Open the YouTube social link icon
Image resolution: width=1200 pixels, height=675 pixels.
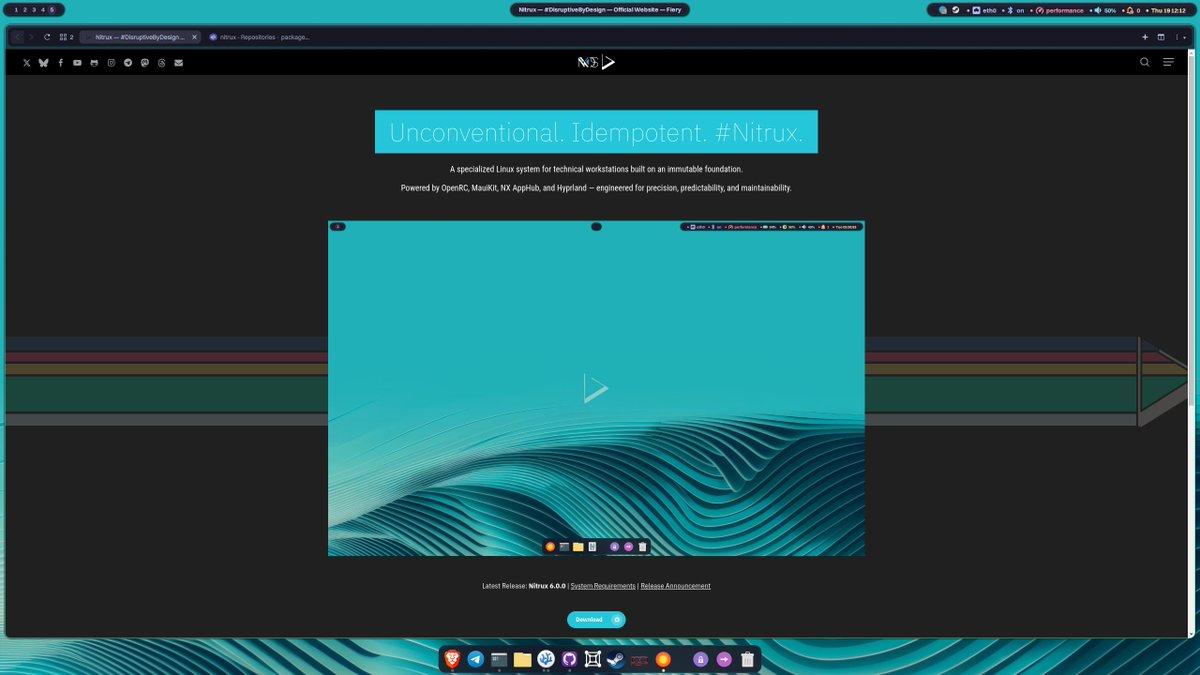click(77, 63)
